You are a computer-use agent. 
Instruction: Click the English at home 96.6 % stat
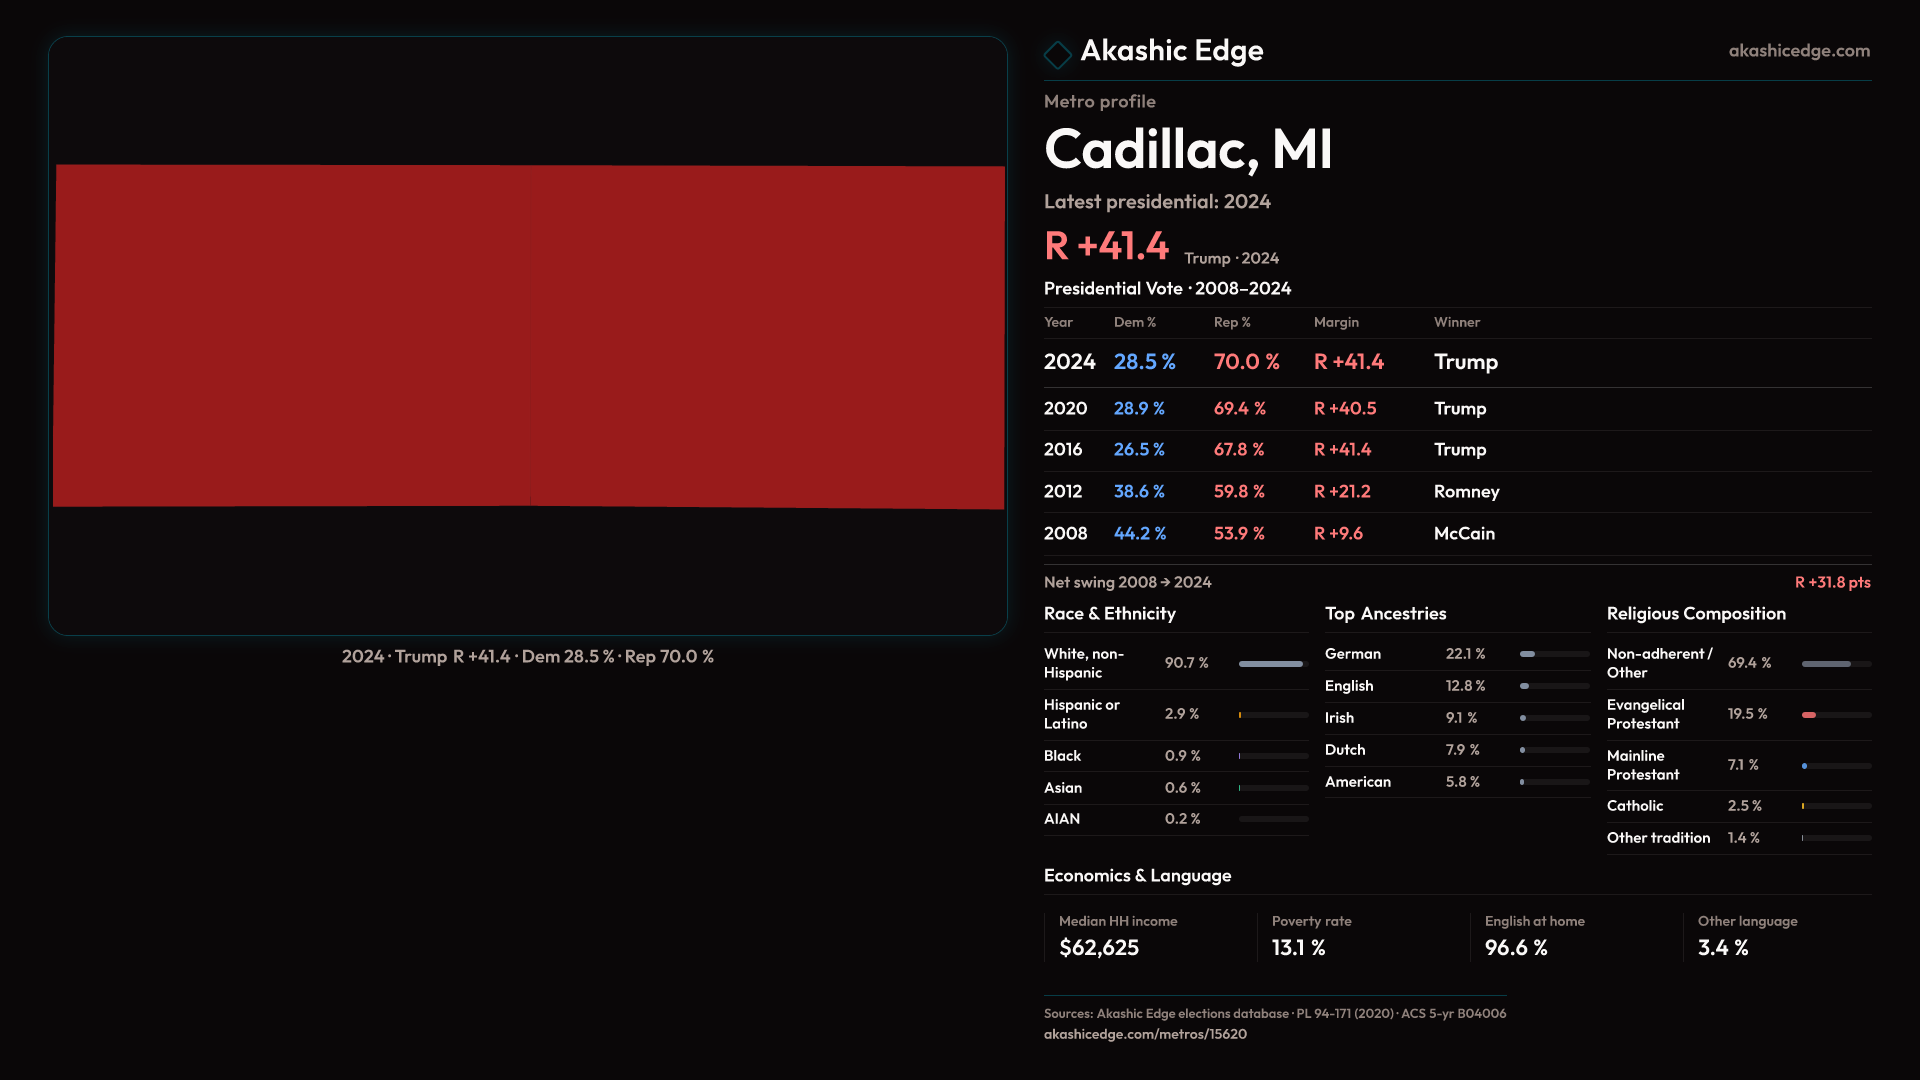[1516, 948]
